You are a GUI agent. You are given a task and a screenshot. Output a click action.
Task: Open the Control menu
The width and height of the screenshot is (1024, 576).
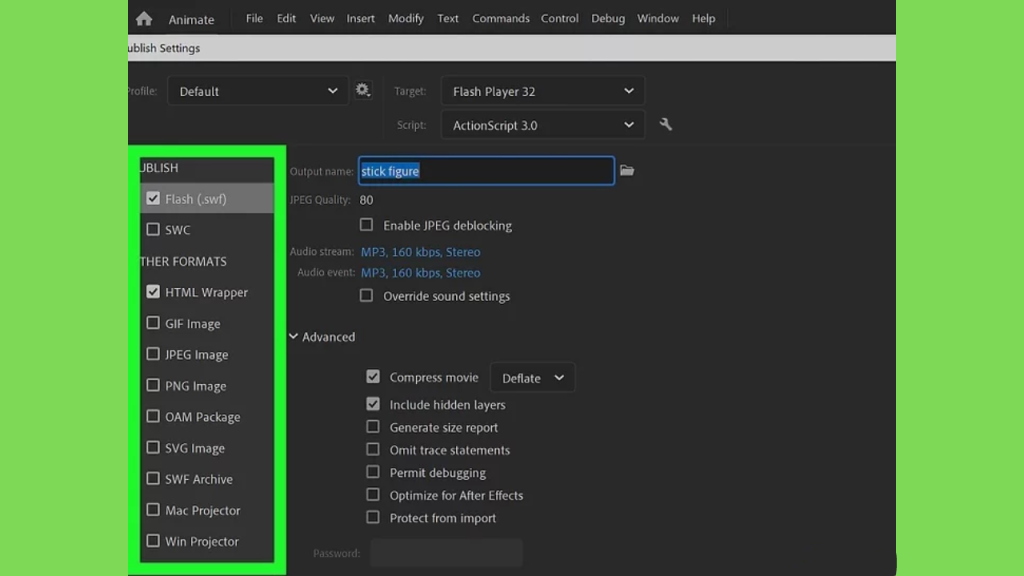[x=560, y=18]
